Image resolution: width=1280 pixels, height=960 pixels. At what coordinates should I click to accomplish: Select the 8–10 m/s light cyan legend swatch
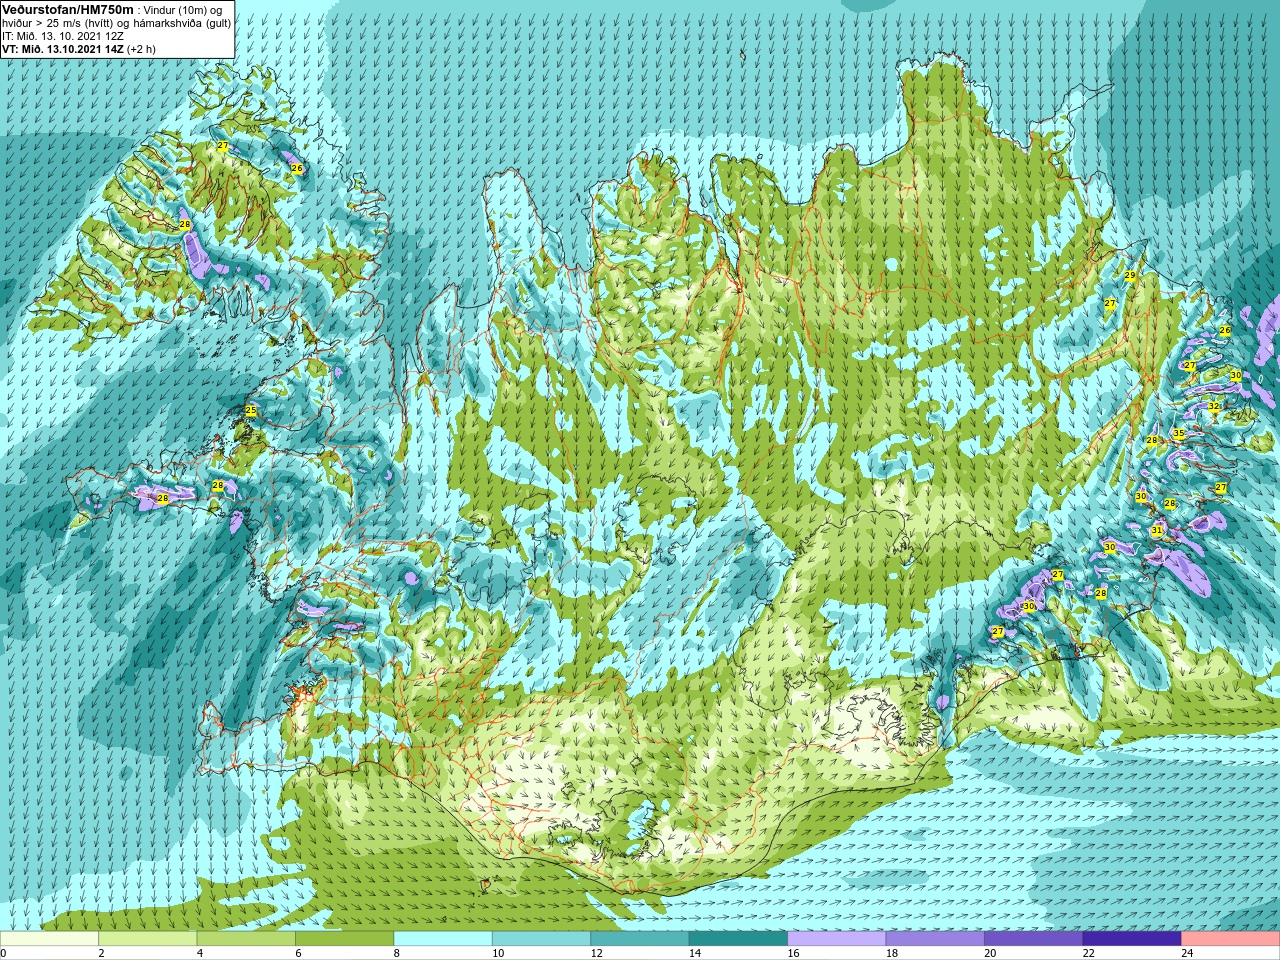pos(443,939)
